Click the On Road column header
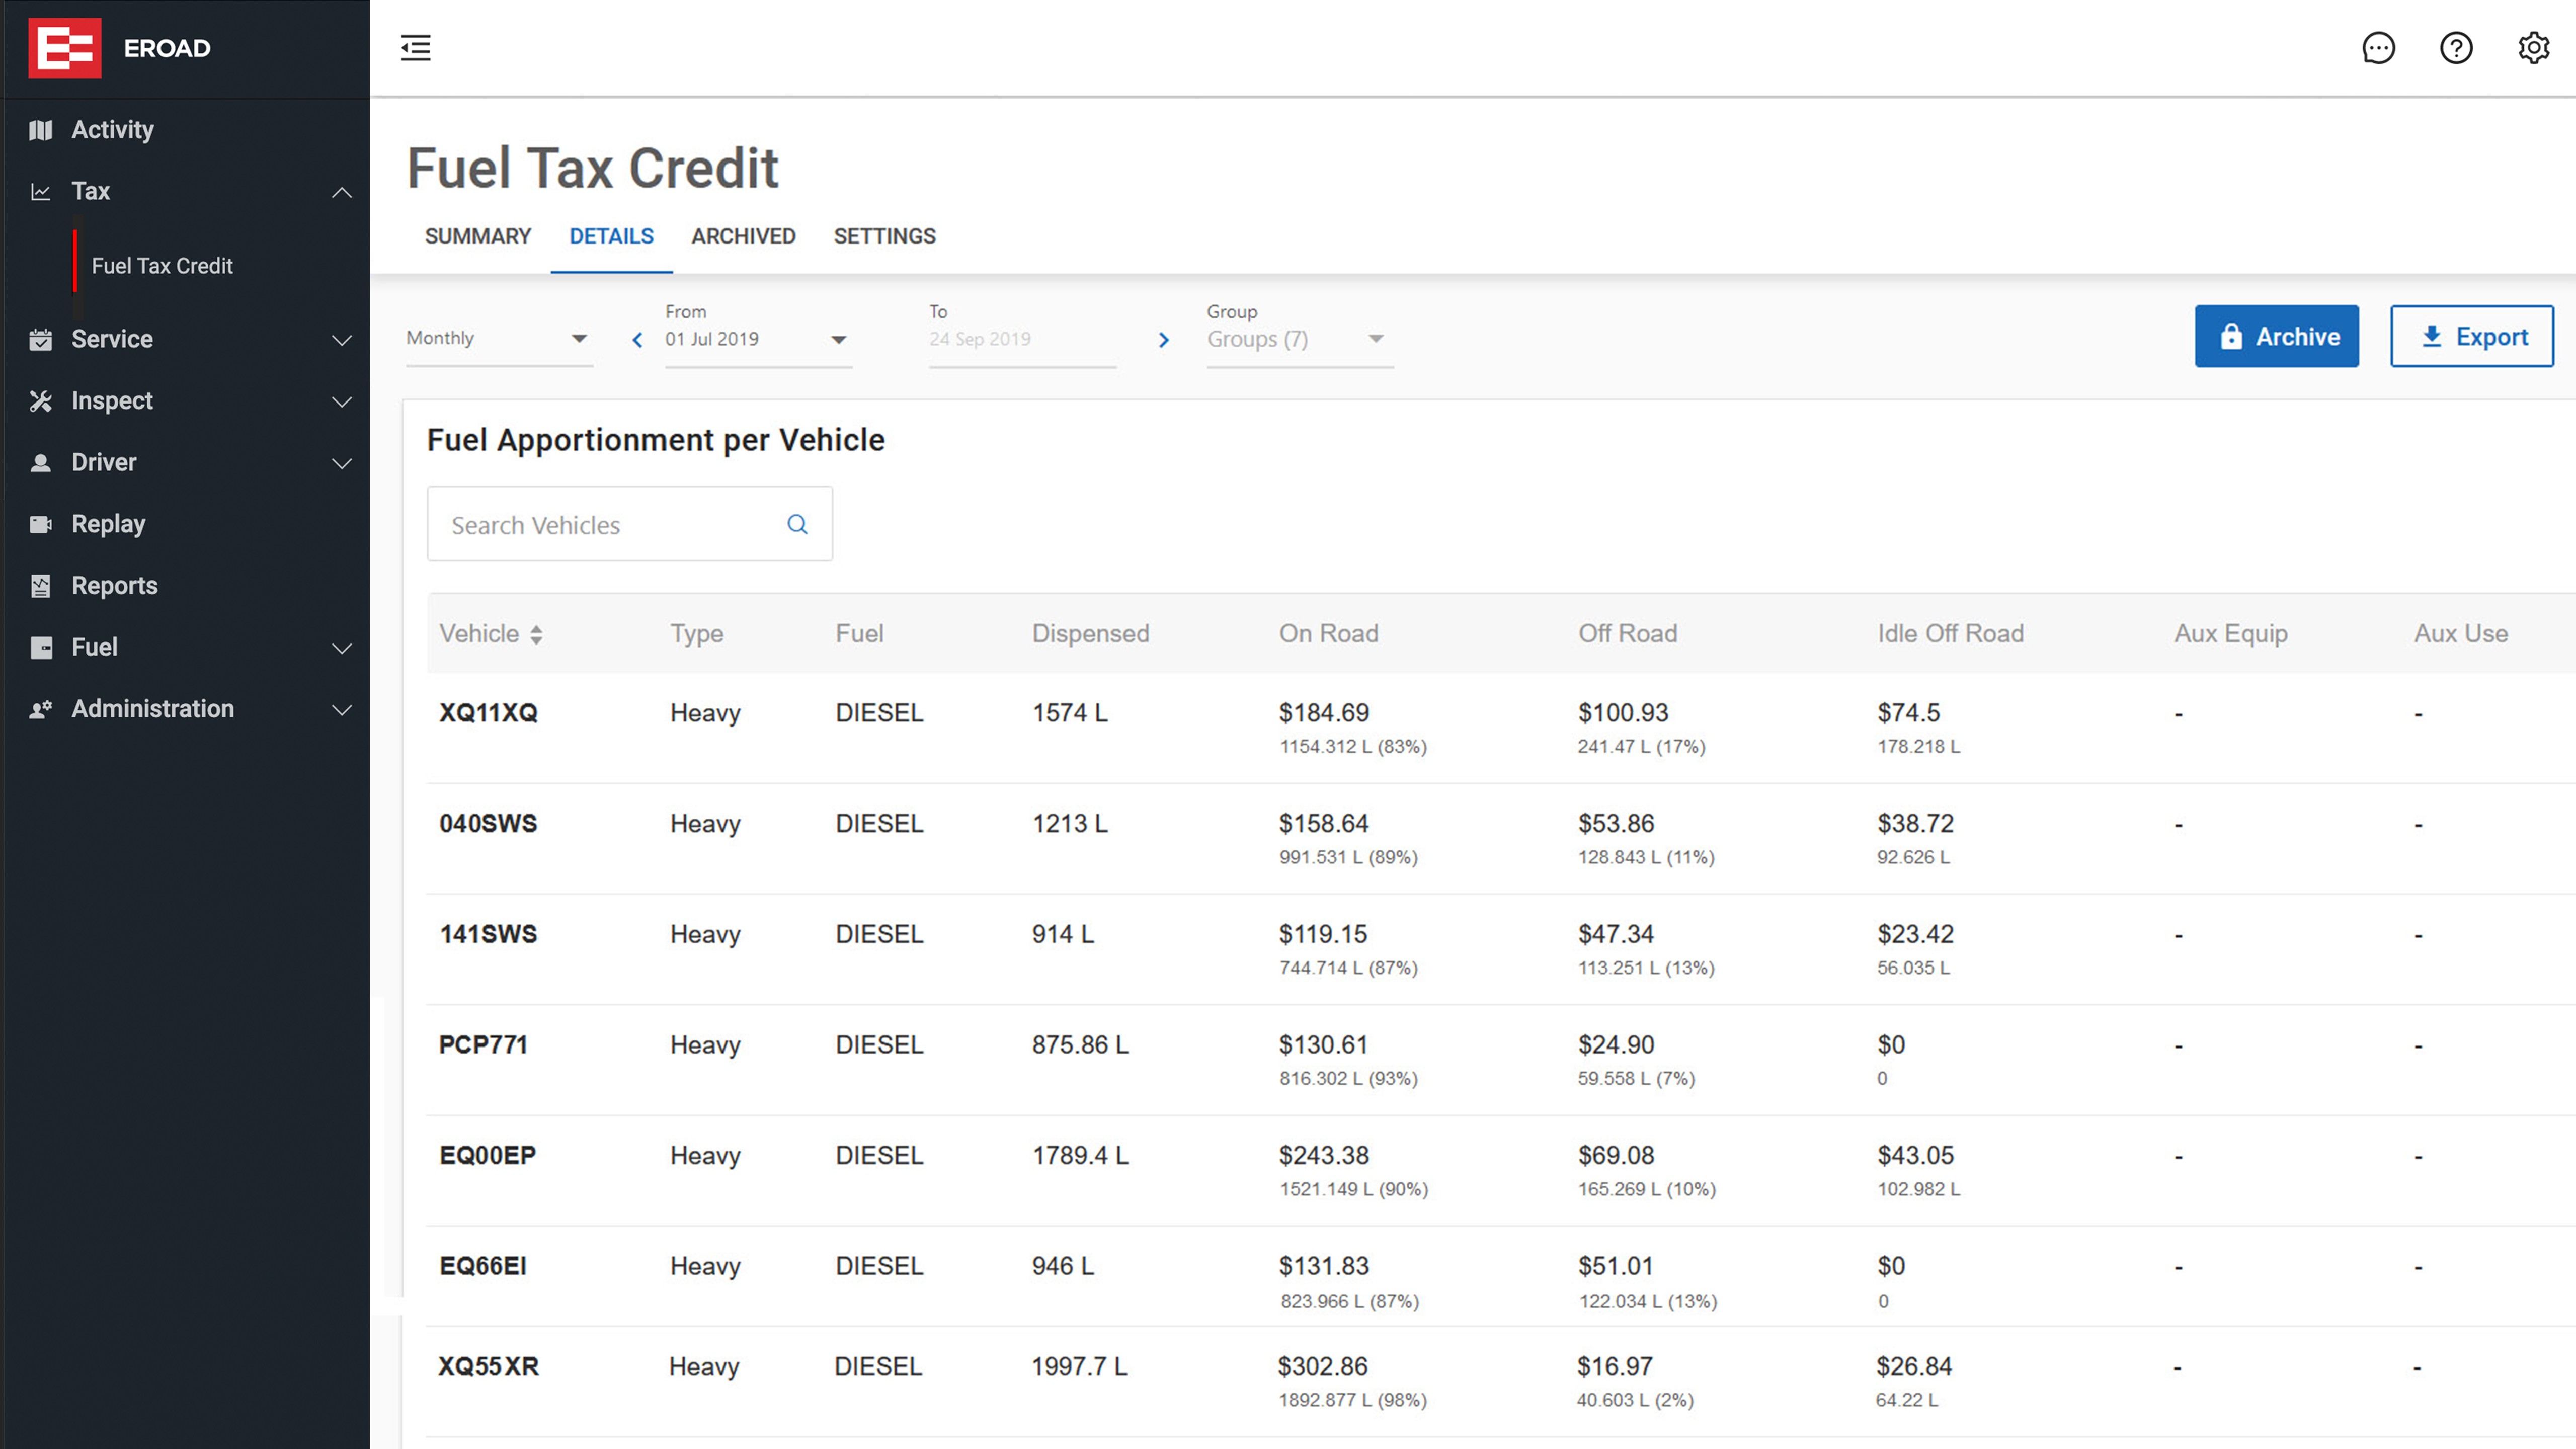This screenshot has height=1449, width=2576. click(1328, 634)
